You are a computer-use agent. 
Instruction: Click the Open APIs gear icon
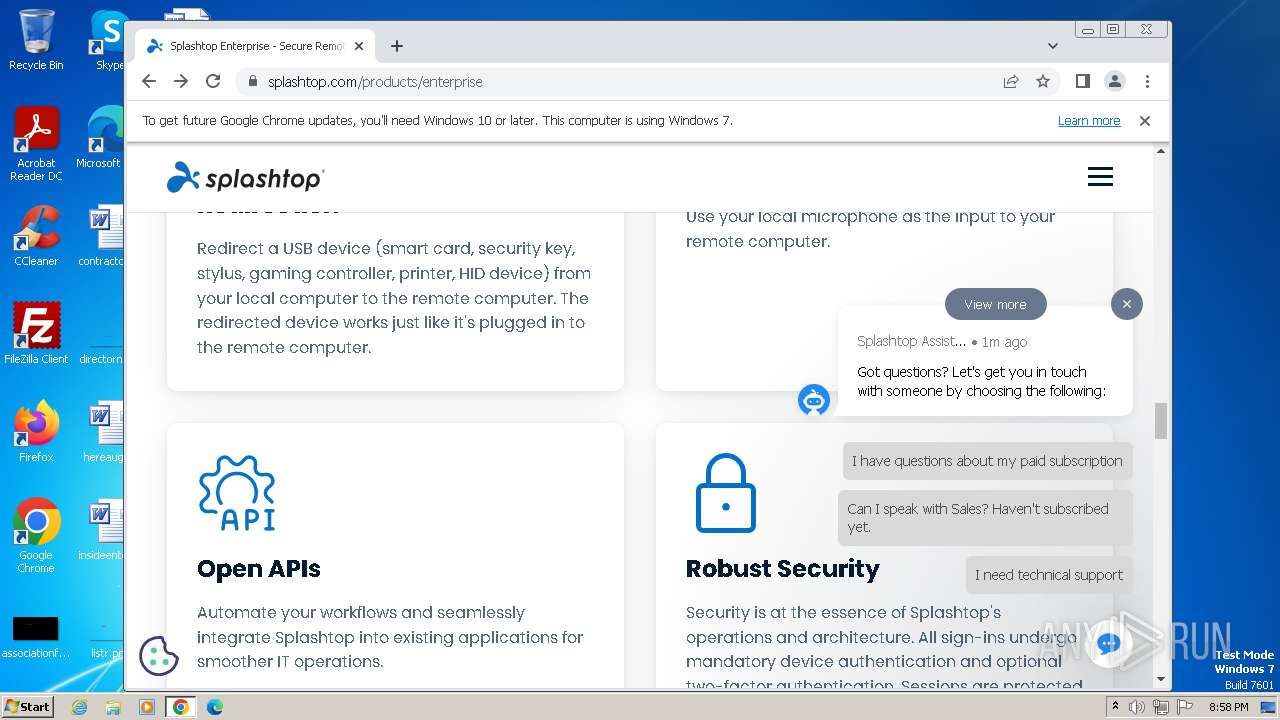click(237, 492)
